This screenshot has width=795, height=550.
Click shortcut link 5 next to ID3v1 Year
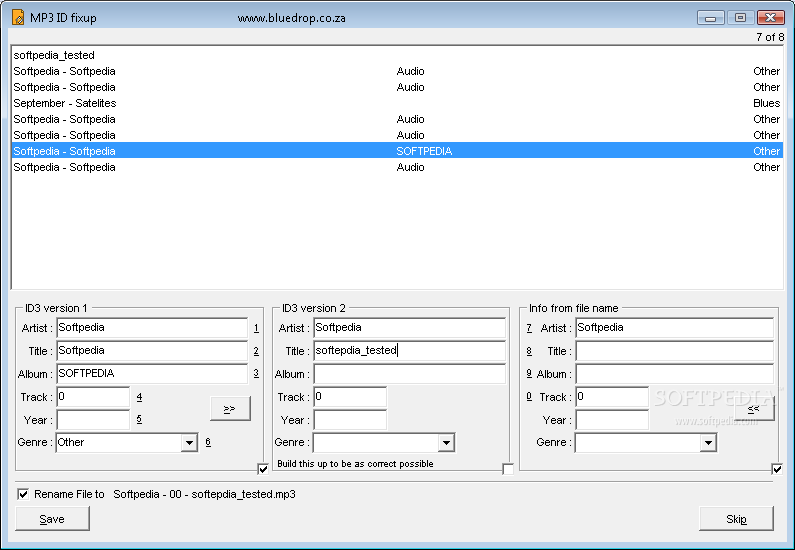pos(139,419)
